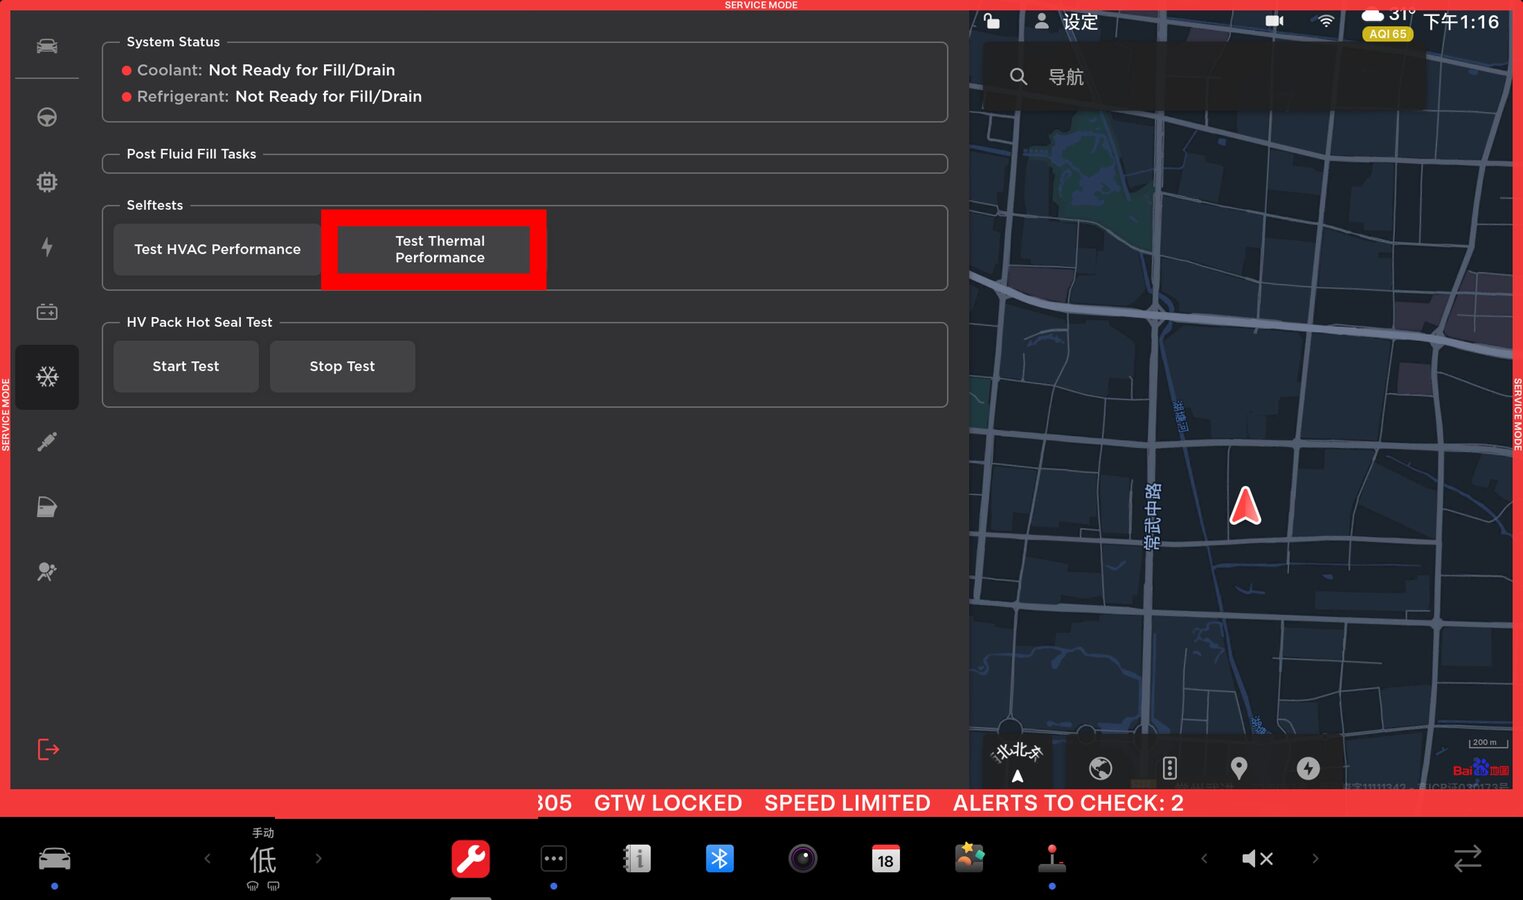Open the processor chip sidebar icon
This screenshot has width=1523, height=900.
[x=47, y=182]
